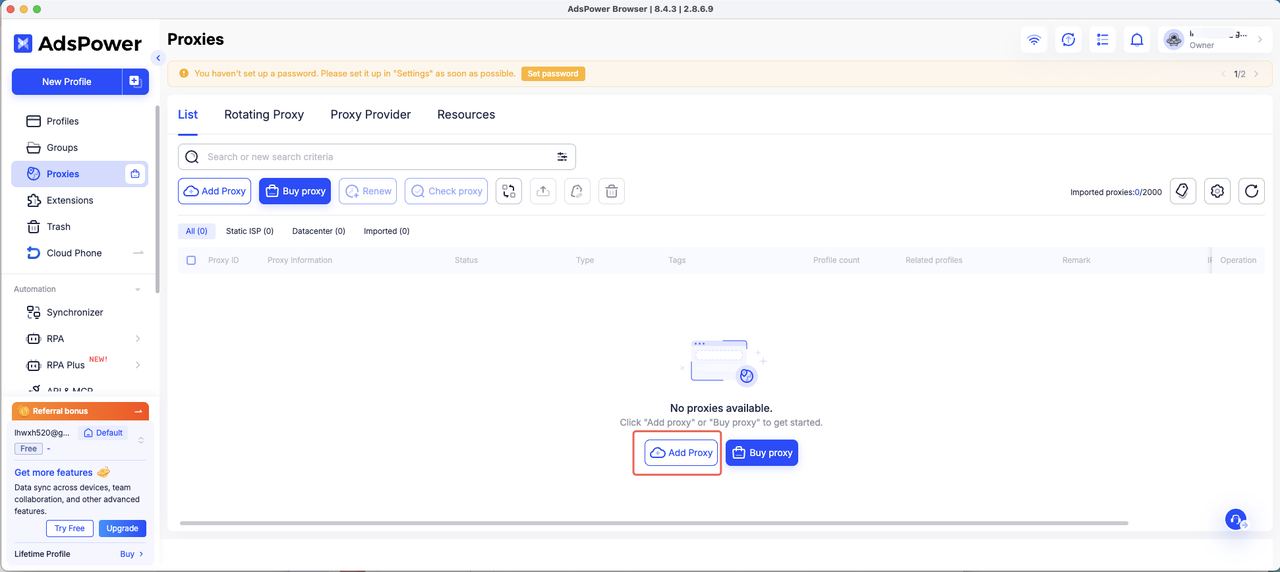Click Add Proxy under No proxies available
This screenshot has height=572, width=1280.
click(681, 453)
